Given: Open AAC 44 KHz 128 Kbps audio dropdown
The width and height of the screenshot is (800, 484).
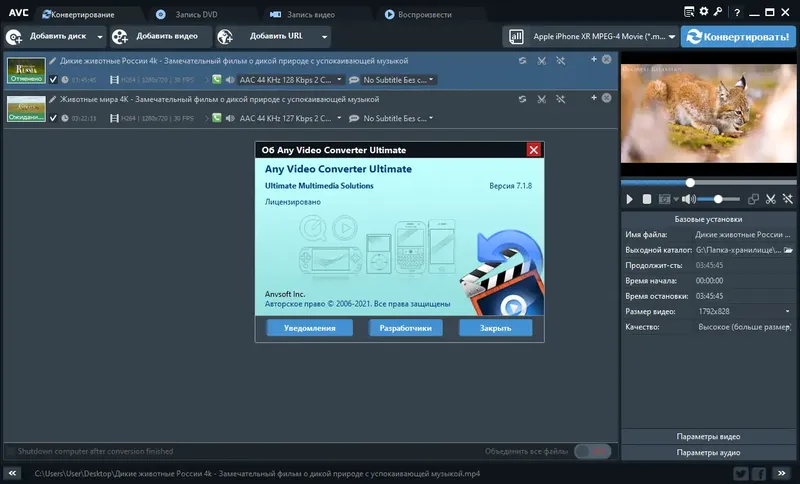Looking at the screenshot, I should (x=290, y=80).
